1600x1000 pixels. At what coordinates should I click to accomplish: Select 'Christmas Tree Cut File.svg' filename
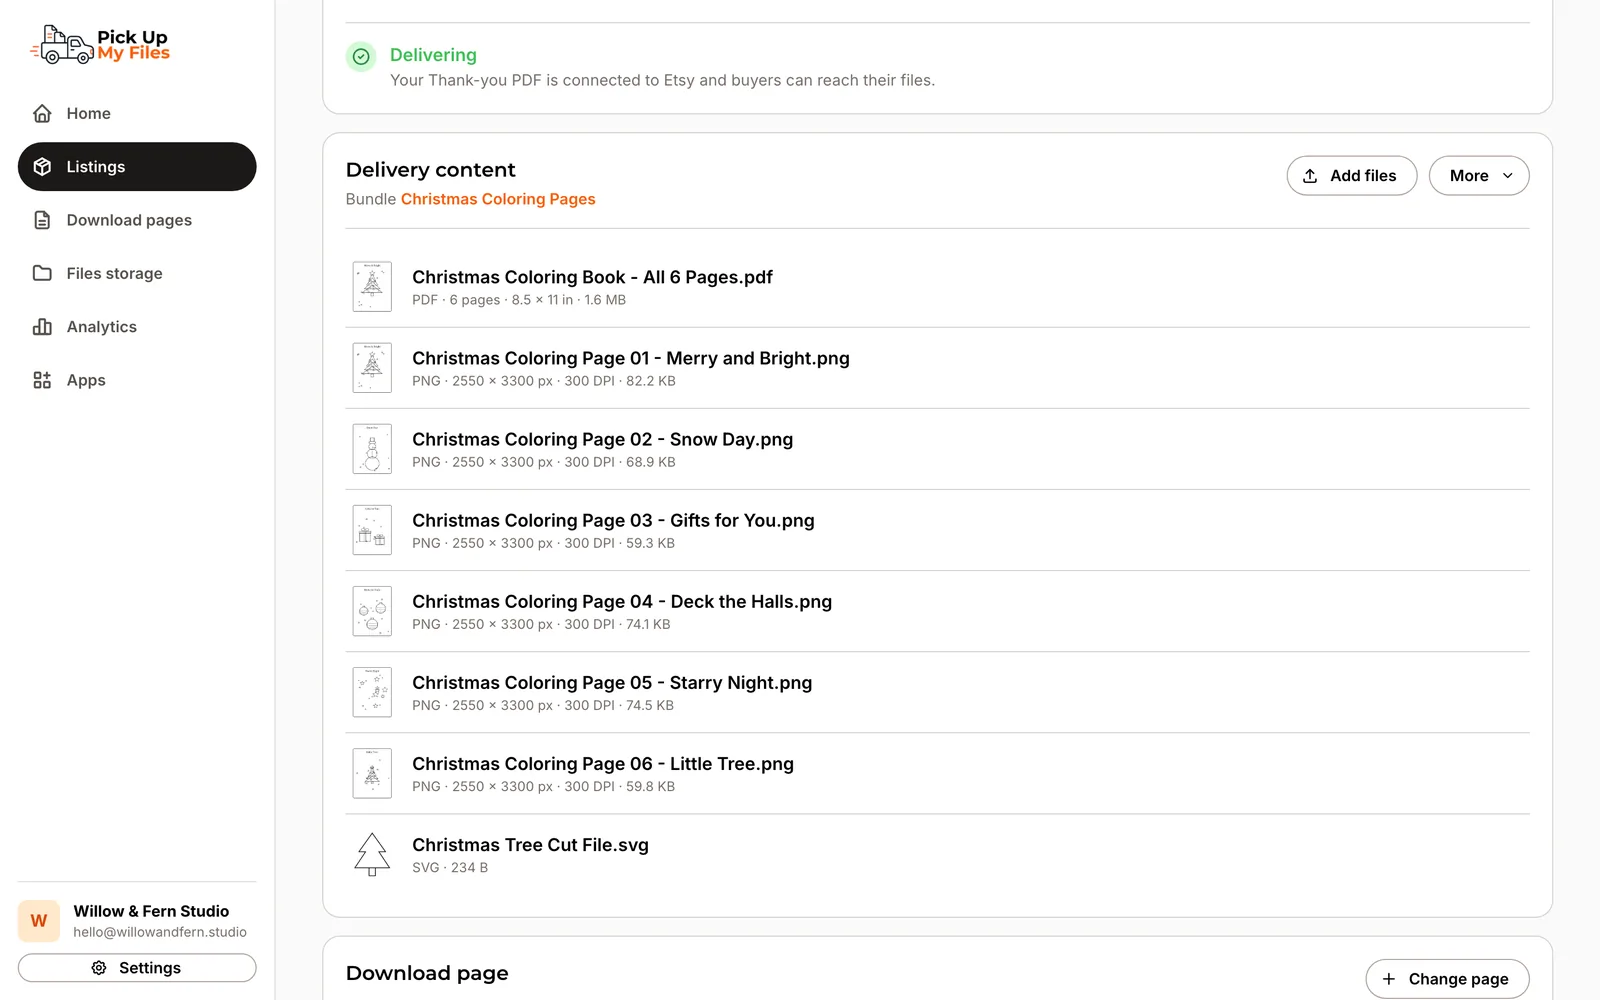click(530, 845)
